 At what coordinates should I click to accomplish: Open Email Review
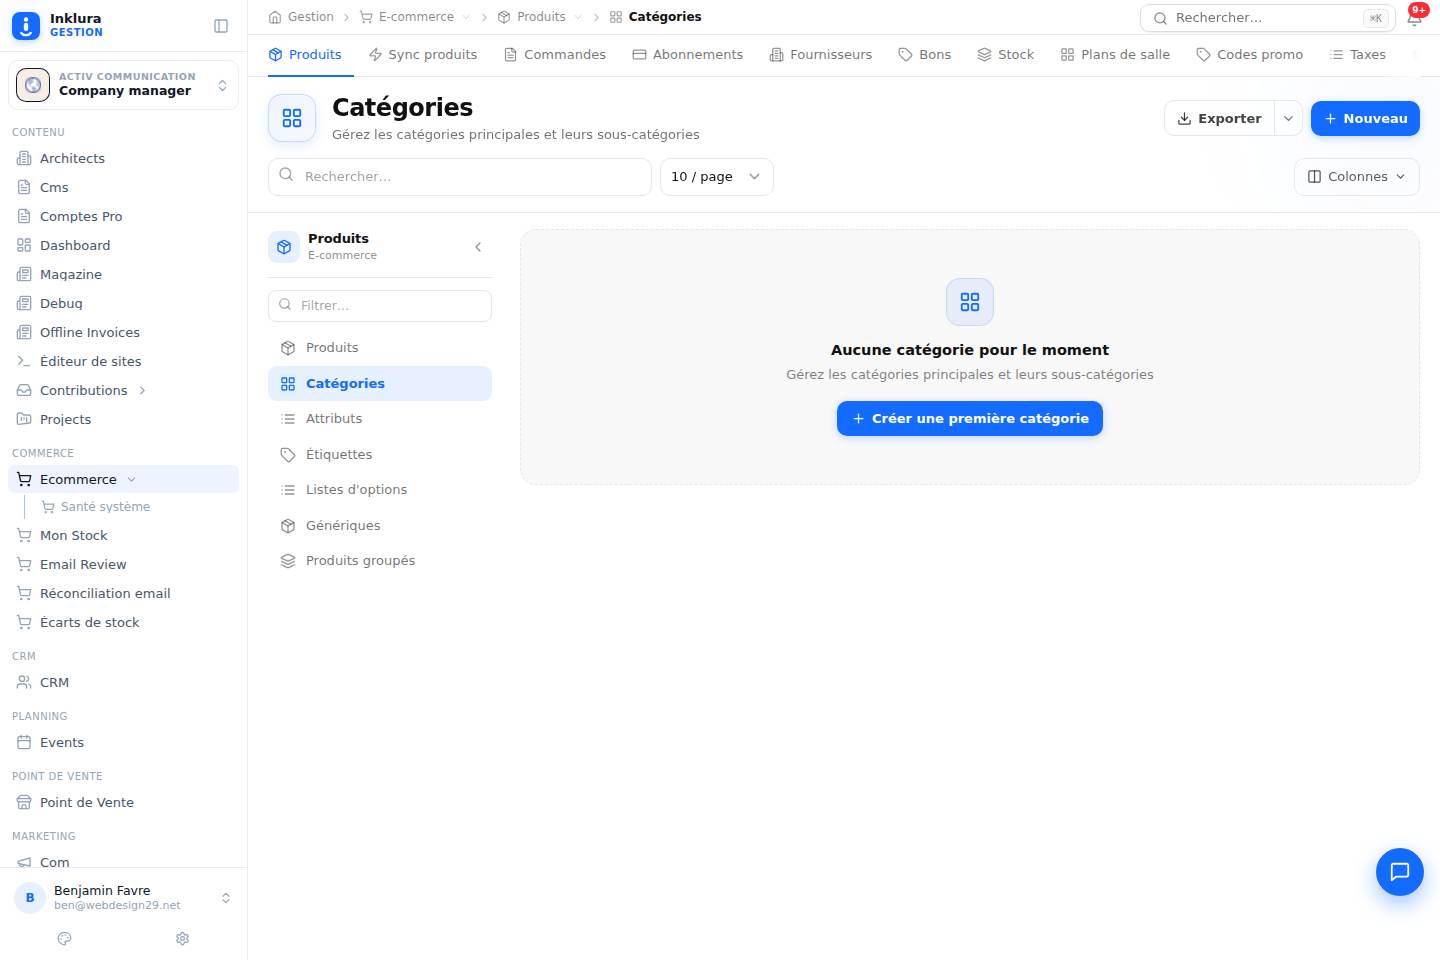tap(123, 564)
